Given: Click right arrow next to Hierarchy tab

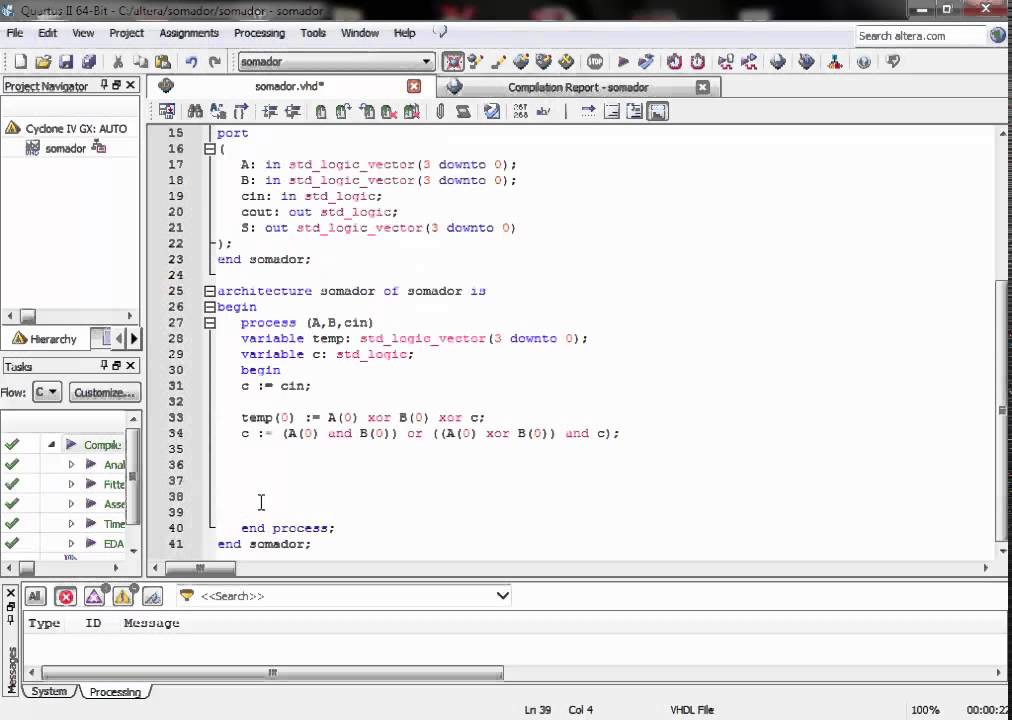Looking at the screenshot, I should pyautogui.click(x=134, y=338).
